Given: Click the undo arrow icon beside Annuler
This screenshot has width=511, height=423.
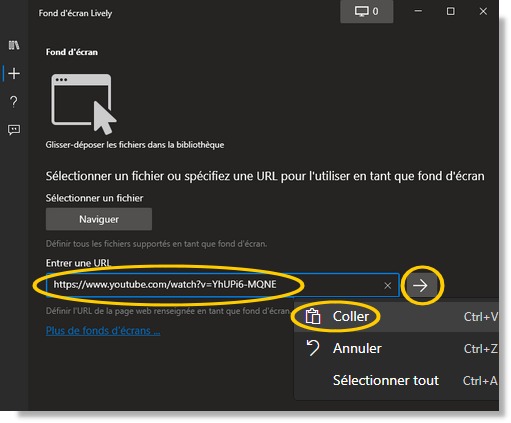Looking at the screenshot, I should pyautogui.click(x=313, y=348).
